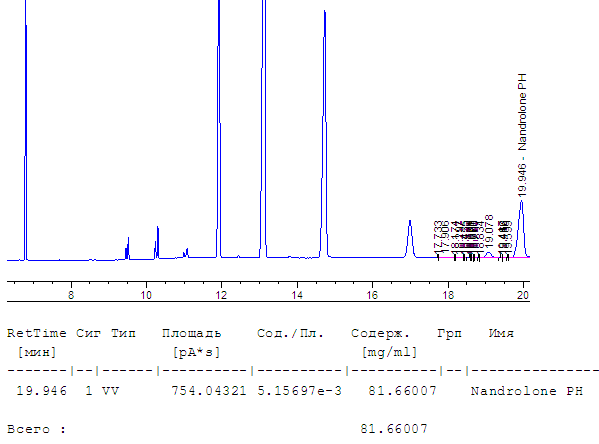This screenshot has height=444, width=599.
Task: Click the peak near 13.1 minutes
Action: (x=263, y=130)
